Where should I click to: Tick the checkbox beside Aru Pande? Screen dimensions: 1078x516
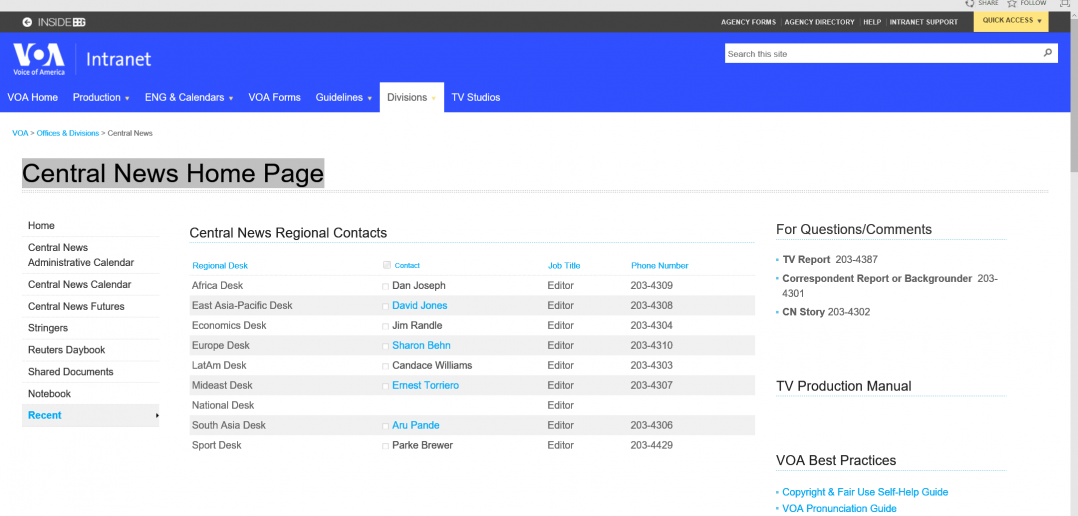point(386,426)
